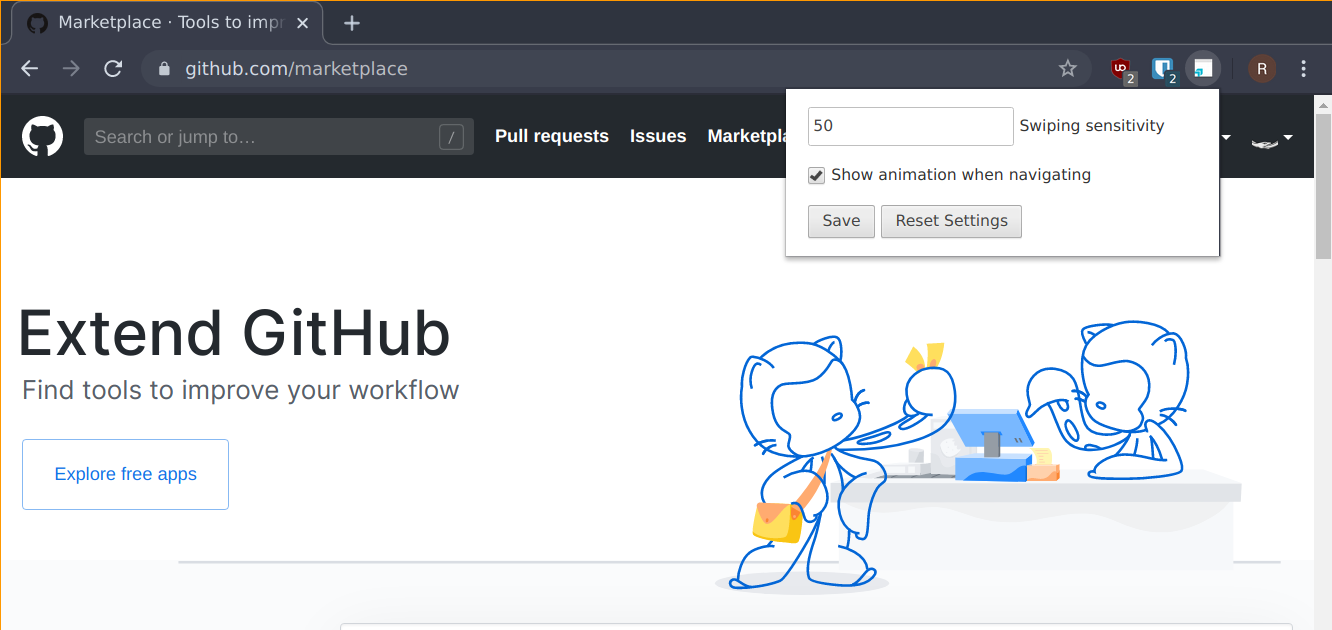The width and height of the screenshot is (1332, 630).
Task: Click the browser forward arrow
Action: pyautogui.click(x=71, y=68)
